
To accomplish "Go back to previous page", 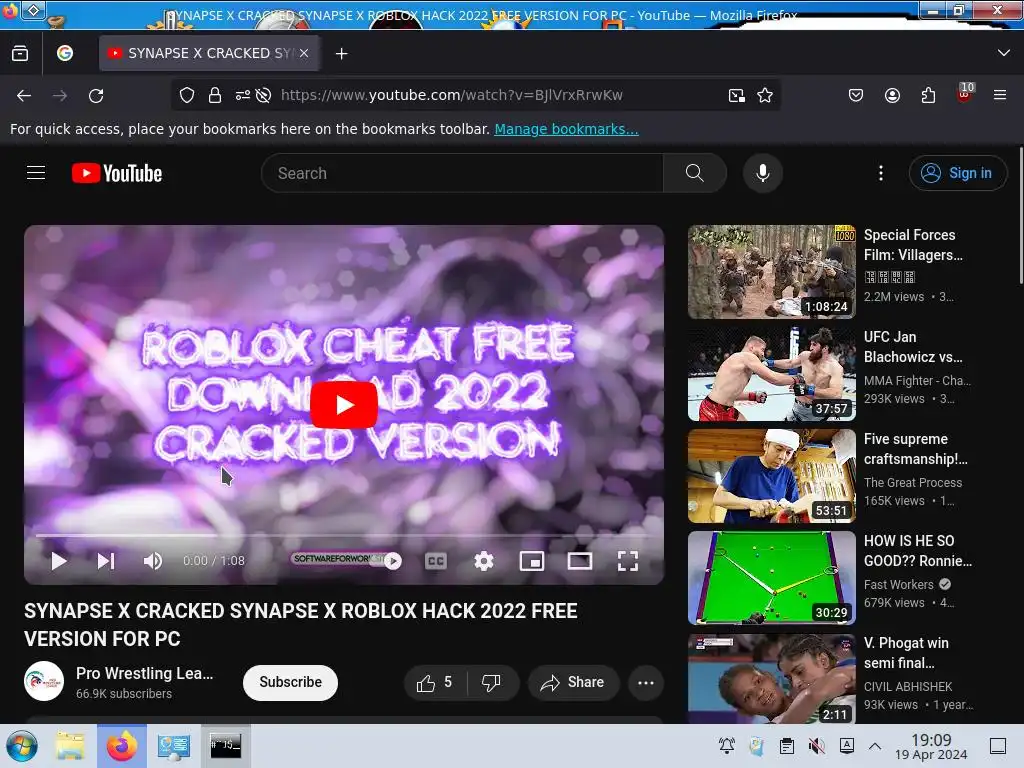I will pos(24,96).
